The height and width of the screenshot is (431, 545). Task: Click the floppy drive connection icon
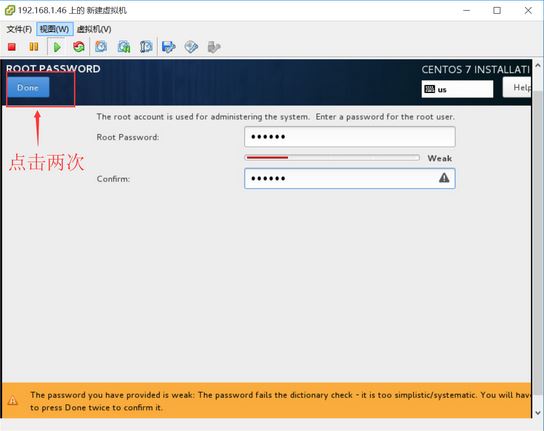pyautogui.click(x=169, y=47)
